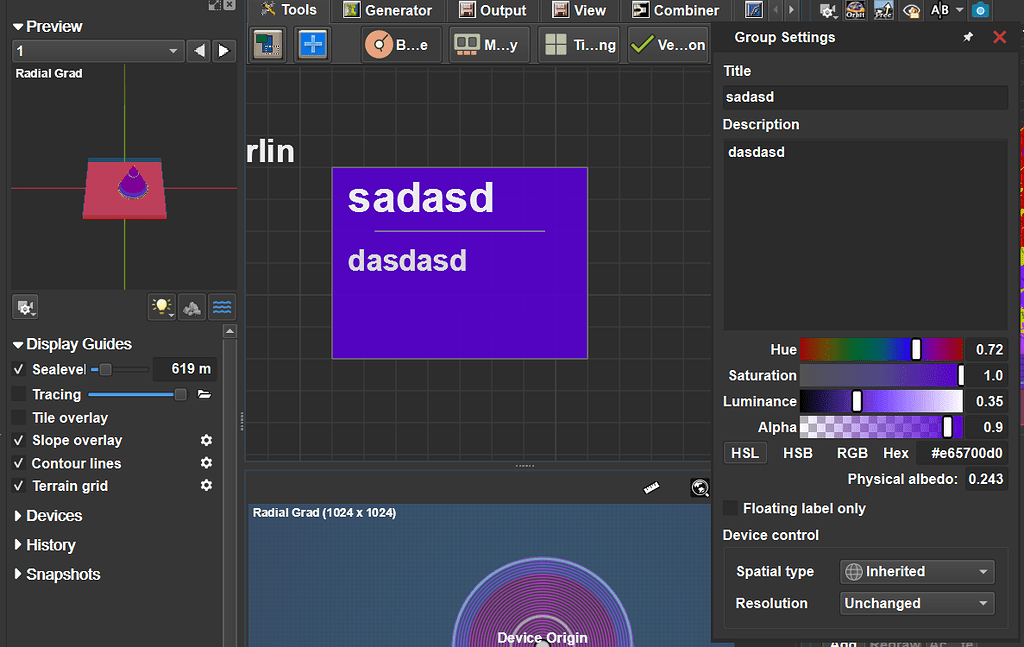Click the blue camera snapshot icon
Viewport: 1024px width, 647px height.
coord(981,10)
